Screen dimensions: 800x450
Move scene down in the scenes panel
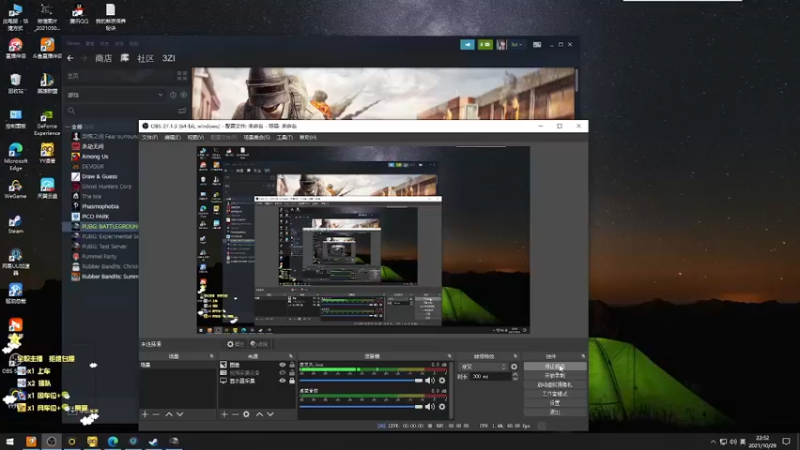pos(180,414)
